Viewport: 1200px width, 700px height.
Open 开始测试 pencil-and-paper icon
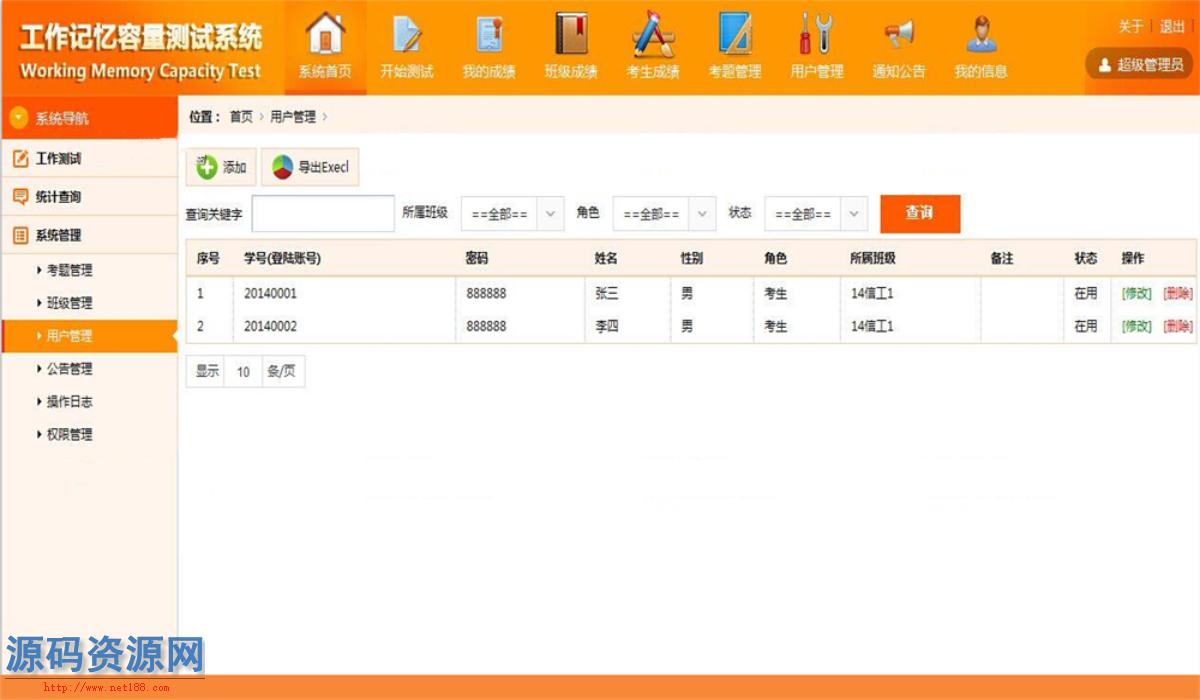(407, 35)
